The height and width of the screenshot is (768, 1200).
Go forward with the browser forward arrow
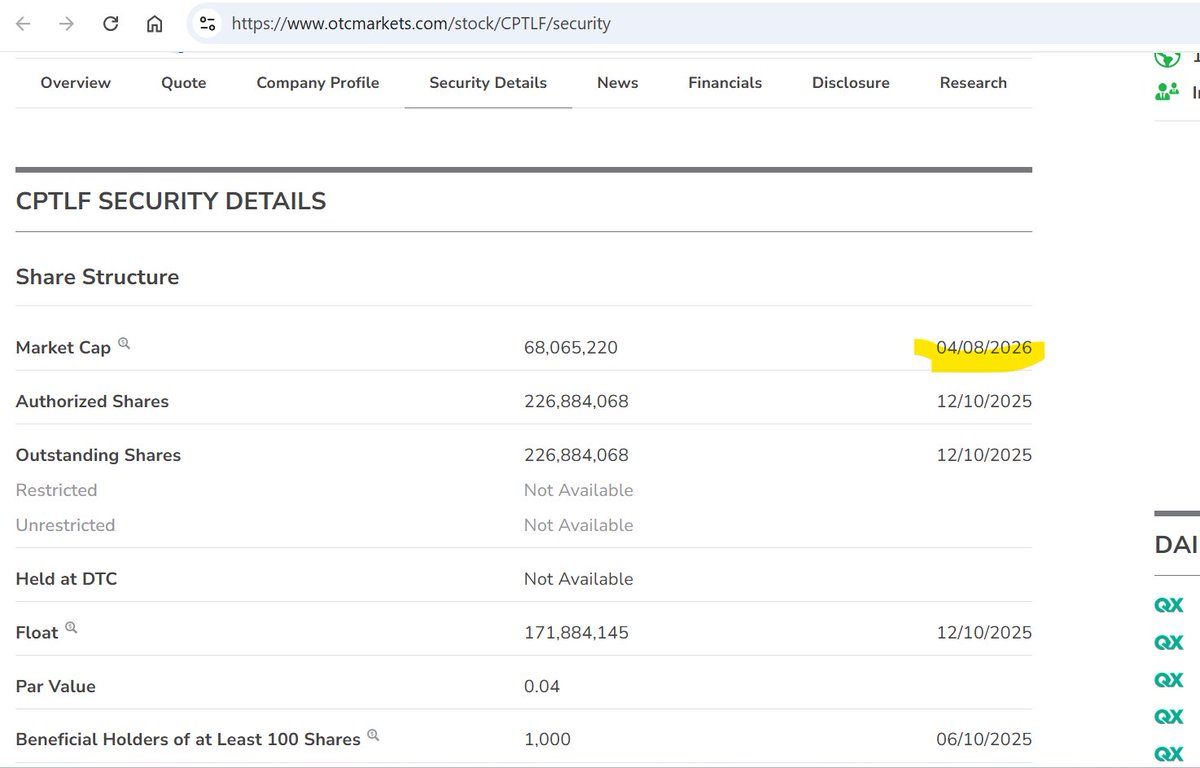(66, 23)
